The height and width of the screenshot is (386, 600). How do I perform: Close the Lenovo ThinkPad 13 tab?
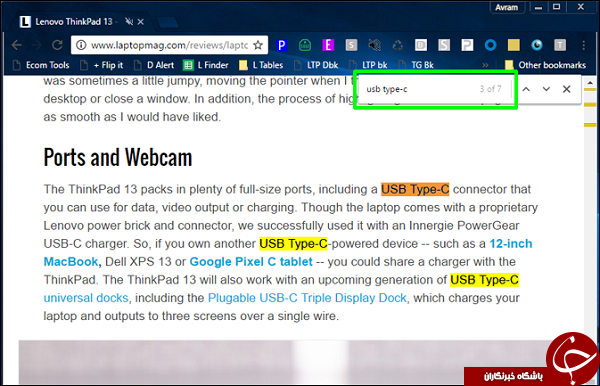coord(141,22)
